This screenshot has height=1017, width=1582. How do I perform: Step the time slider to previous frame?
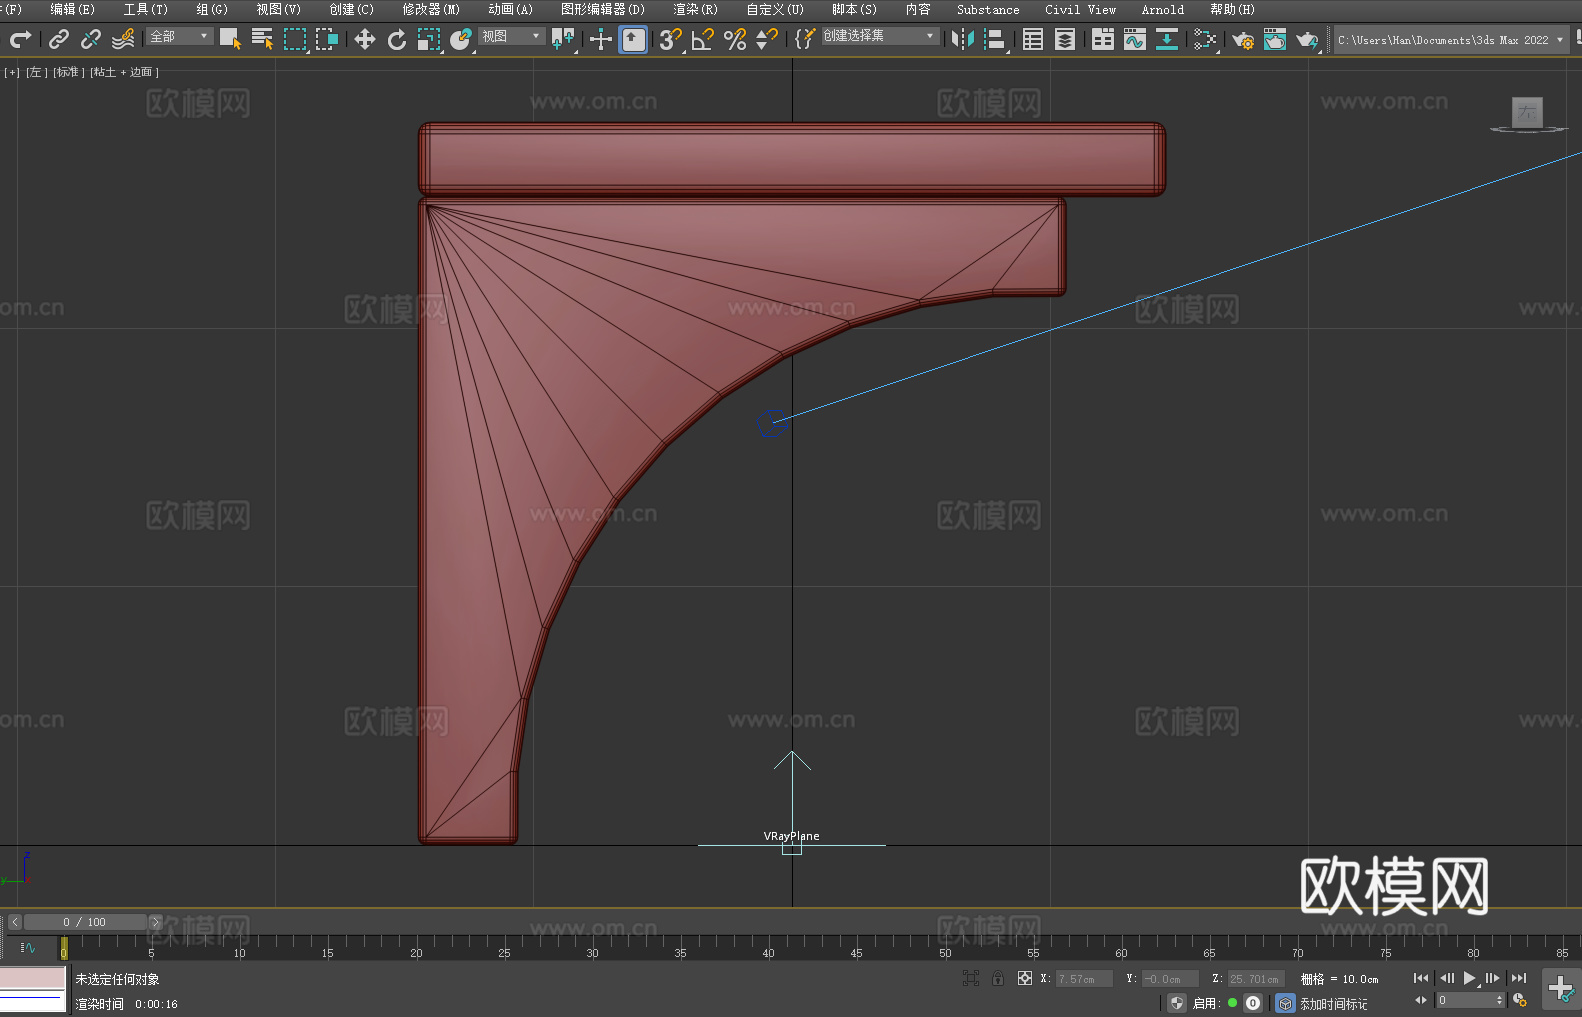click(x=14, y=922)
